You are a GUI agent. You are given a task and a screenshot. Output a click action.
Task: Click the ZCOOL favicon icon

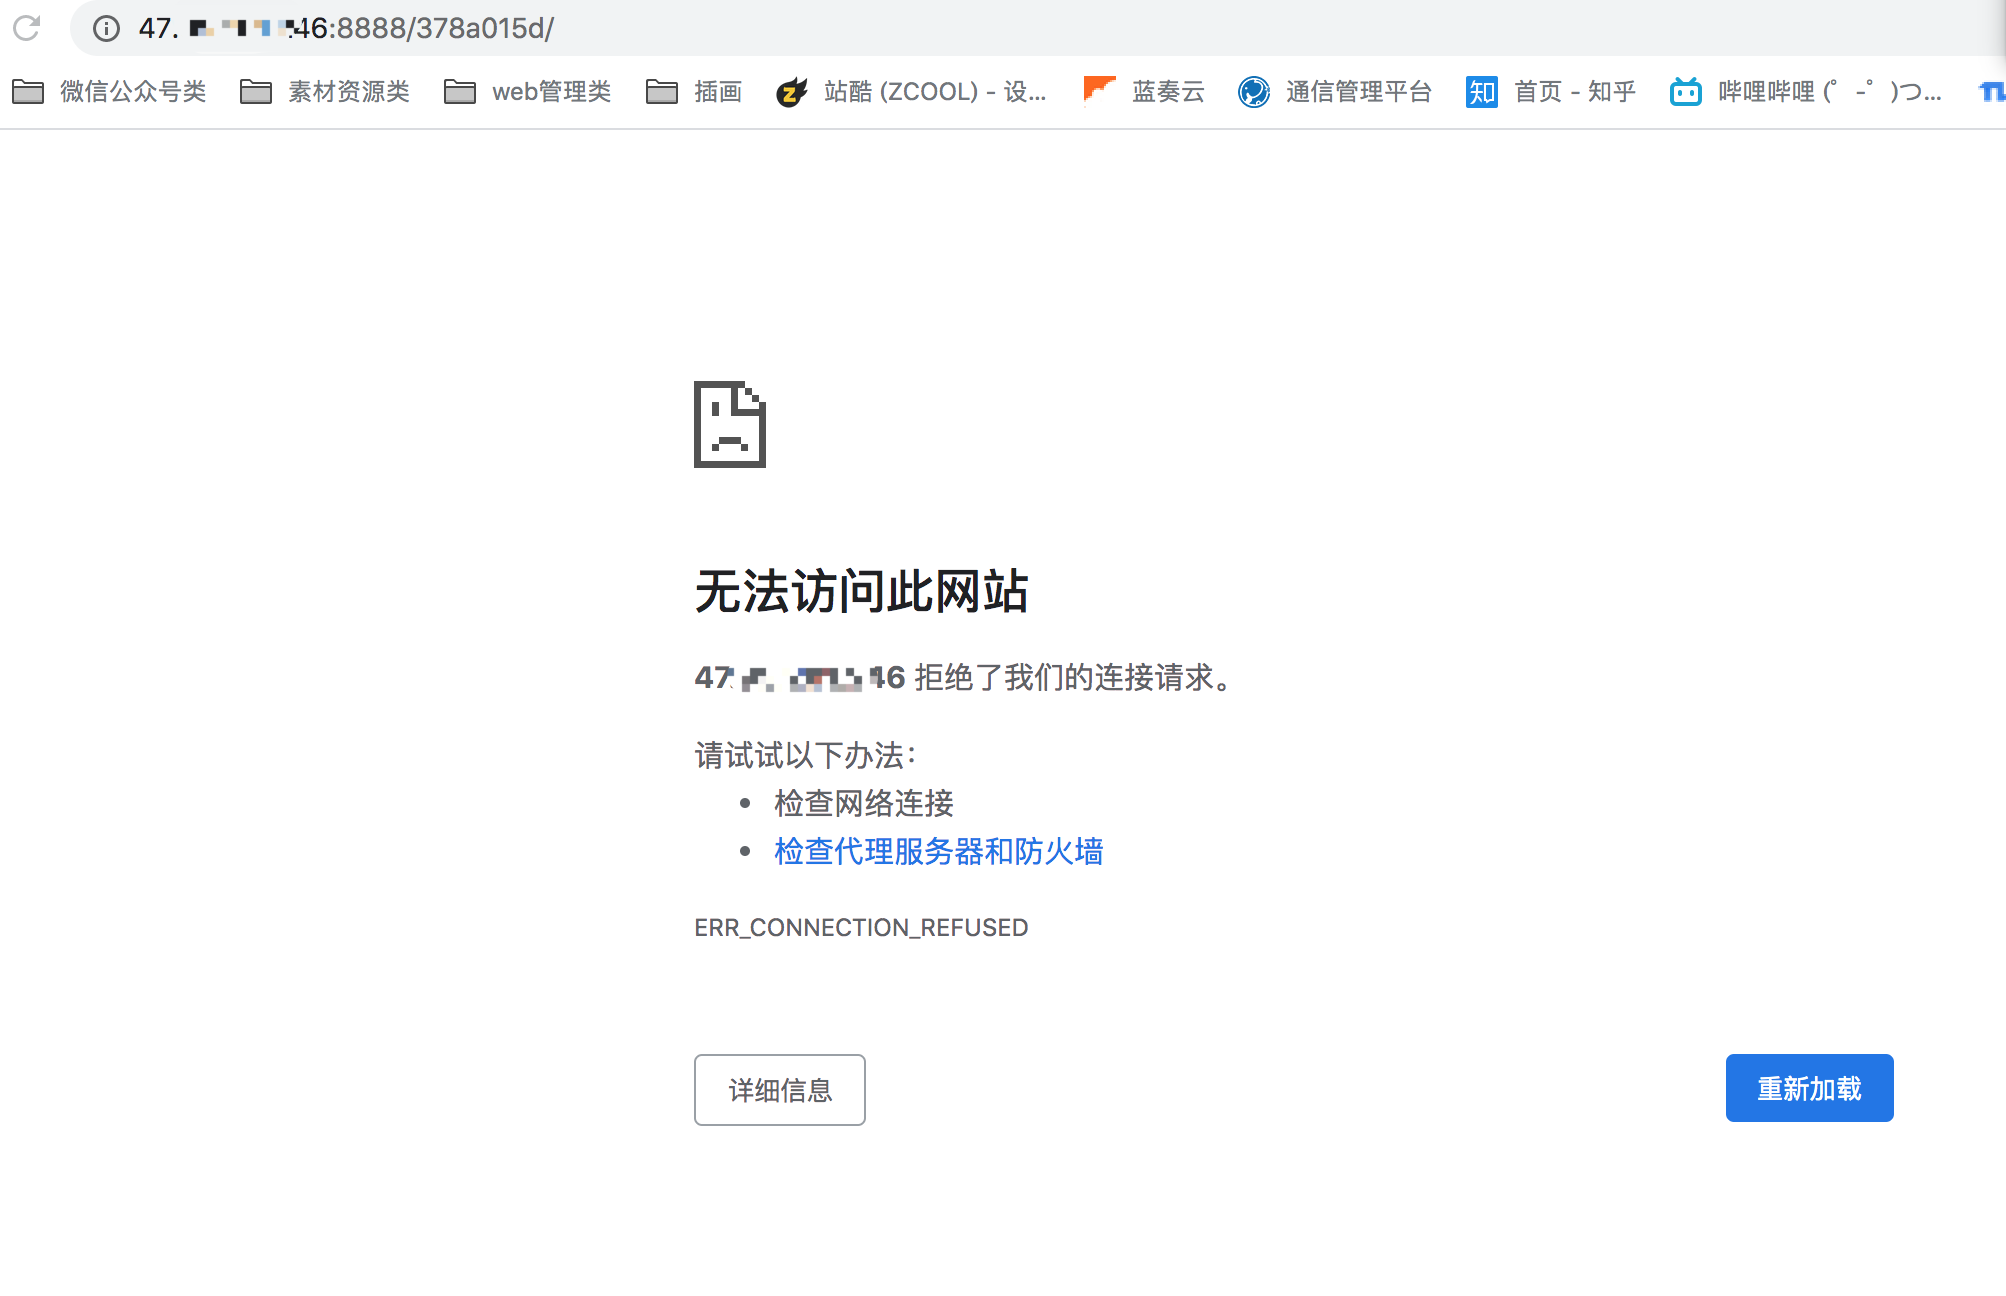792,92
